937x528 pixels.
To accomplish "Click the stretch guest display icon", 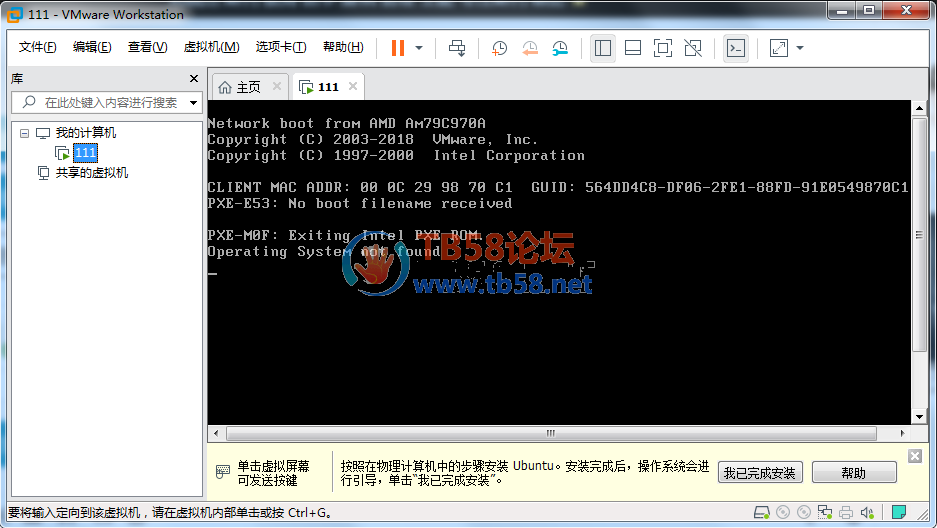I will 779,48.
